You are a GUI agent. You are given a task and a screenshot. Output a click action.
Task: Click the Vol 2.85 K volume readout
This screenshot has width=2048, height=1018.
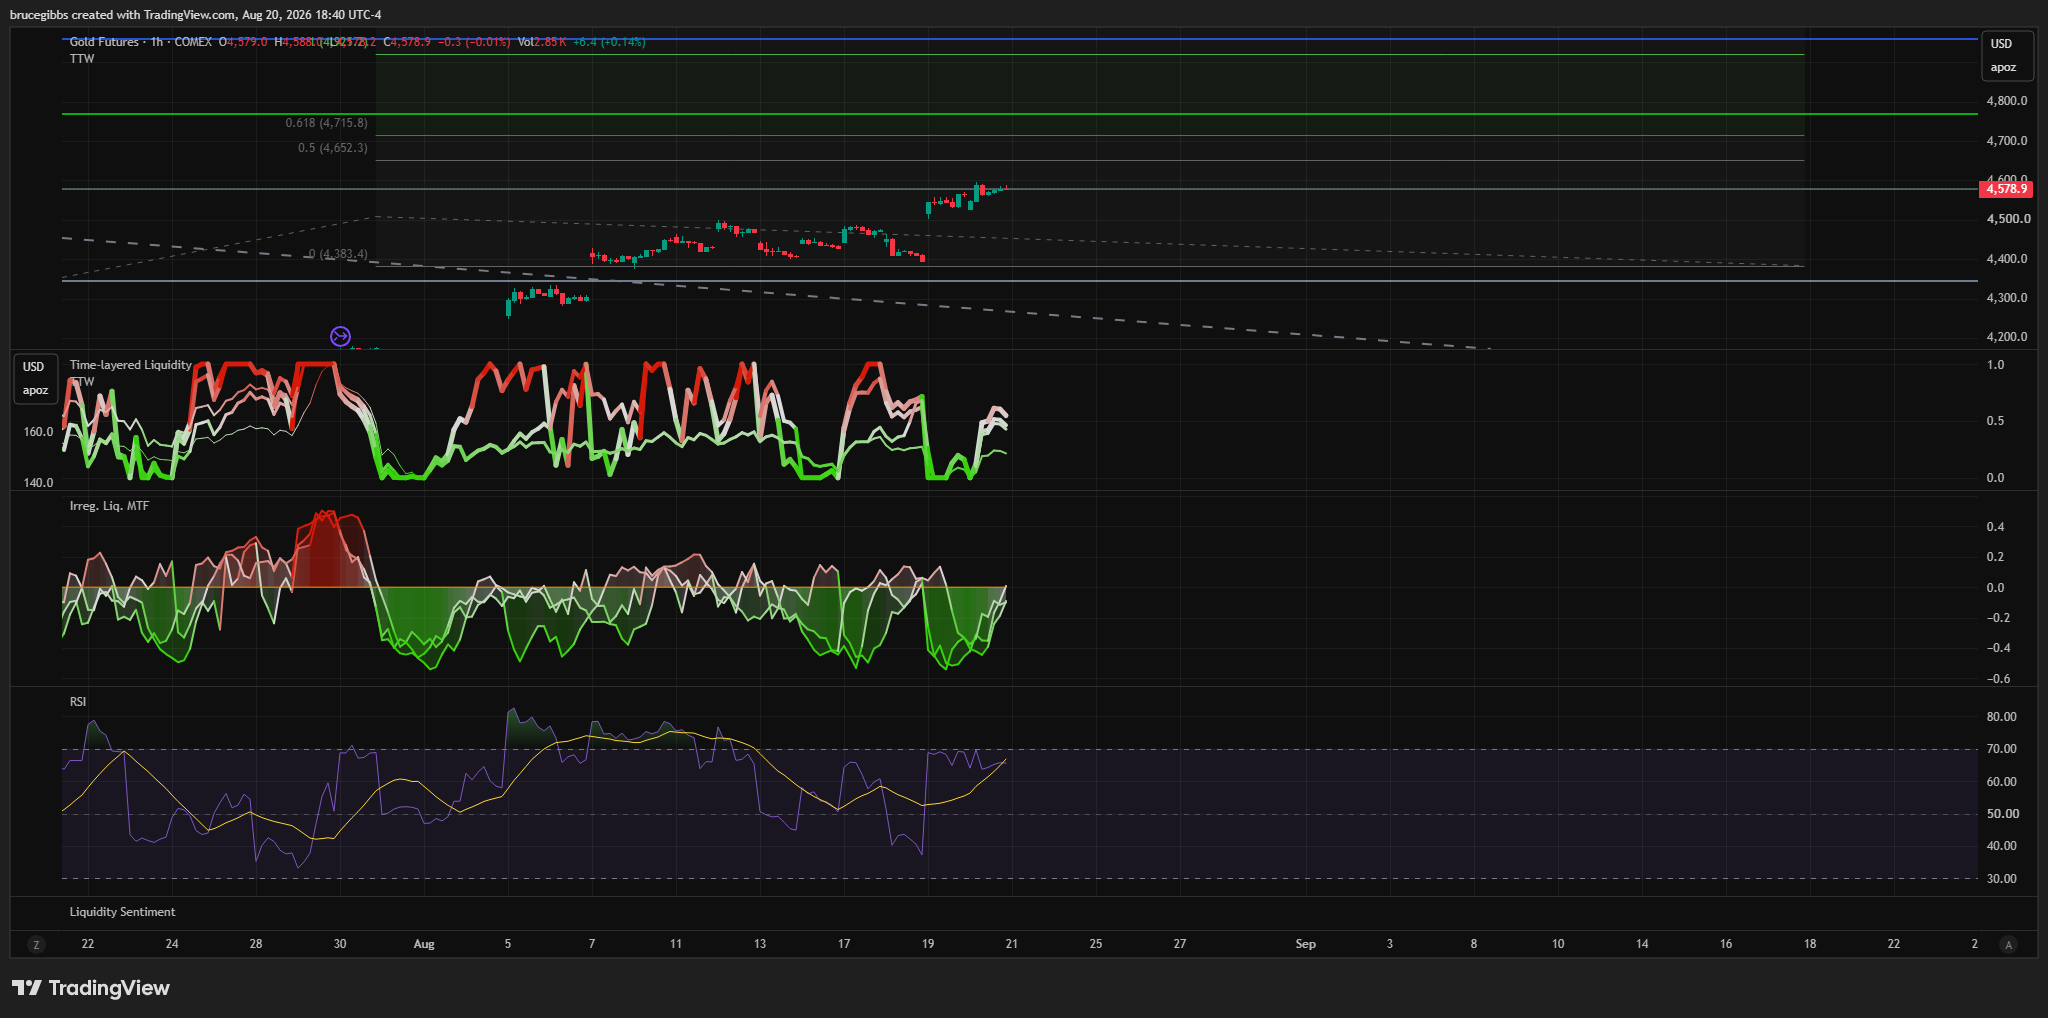542,42
